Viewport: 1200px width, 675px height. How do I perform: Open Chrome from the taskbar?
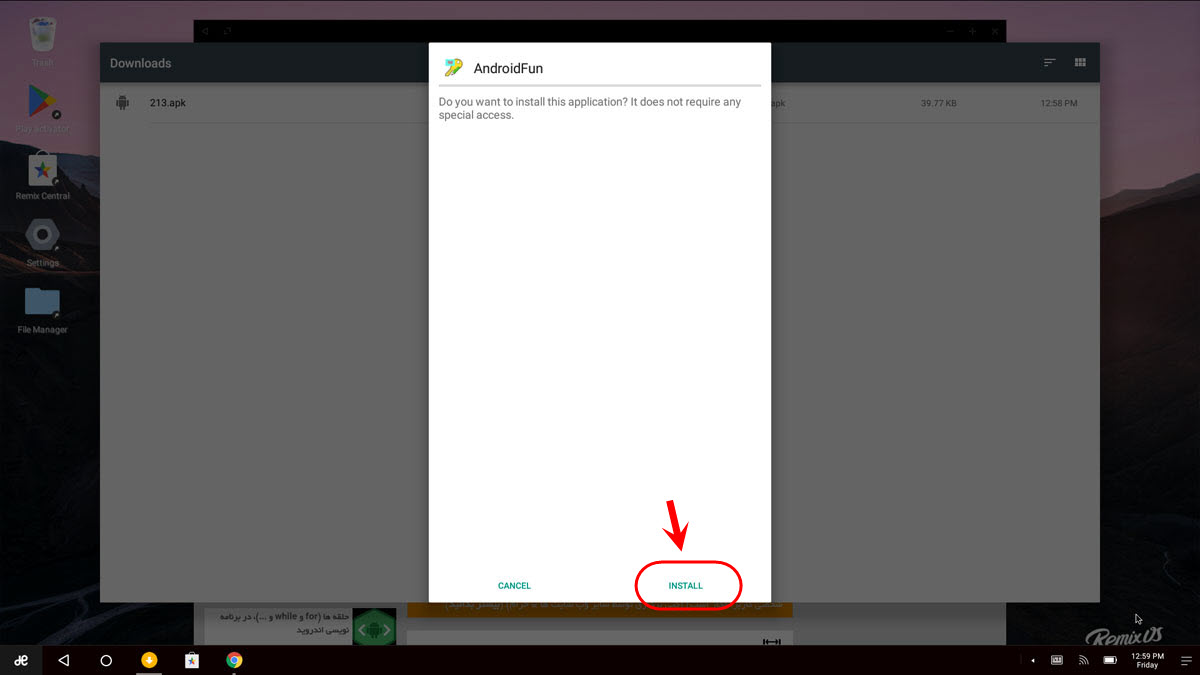(x=234, y=660)
